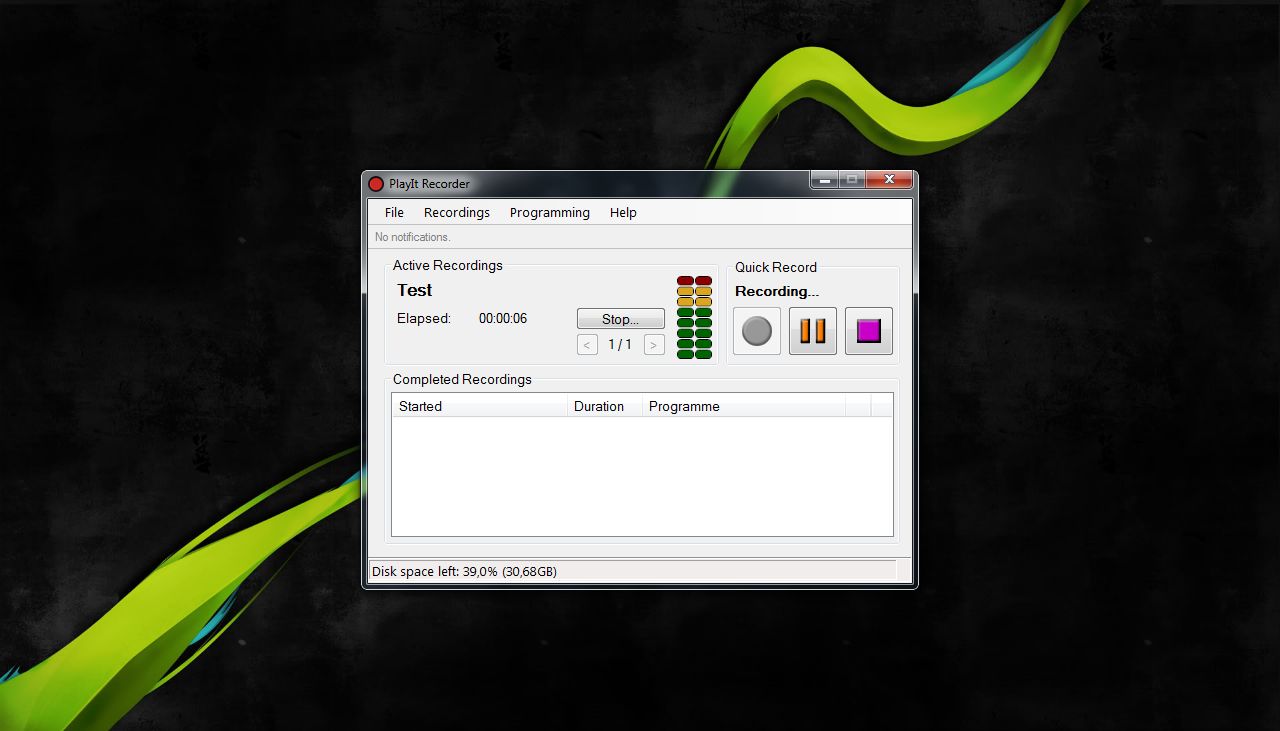1280x731 pixels.
Task: Open the Recordings menu
Action: pyautogui.click(x=456, y=212)
